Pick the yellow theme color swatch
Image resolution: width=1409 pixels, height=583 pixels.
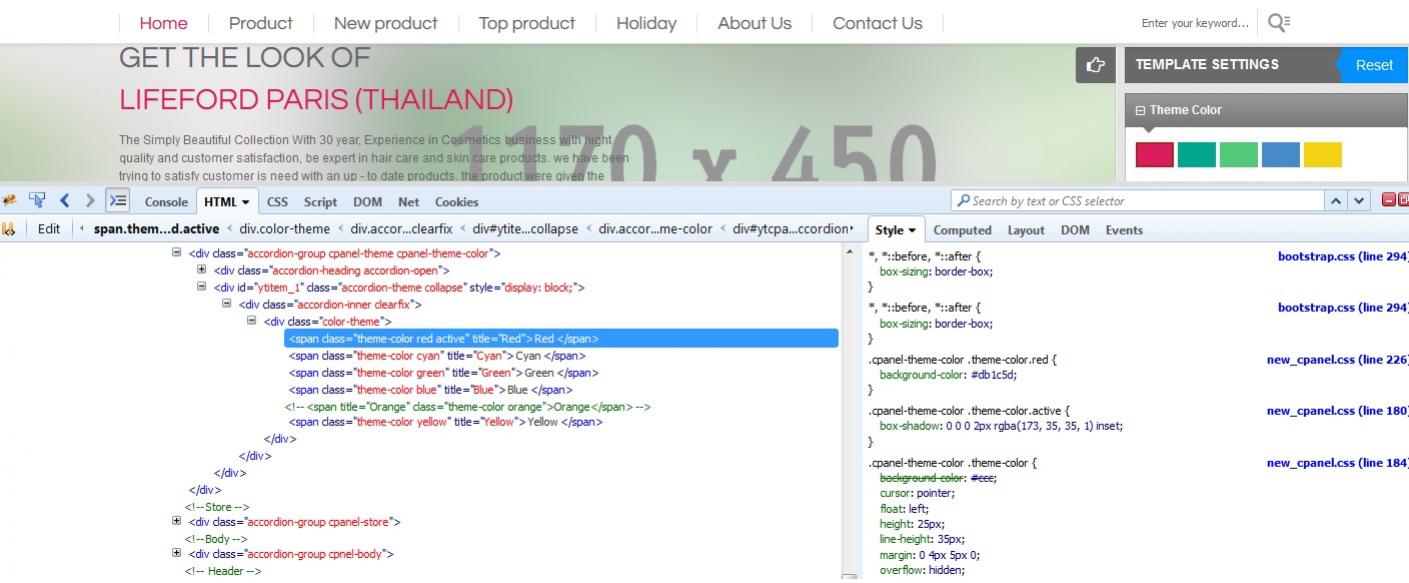(x=1323, y=155)
